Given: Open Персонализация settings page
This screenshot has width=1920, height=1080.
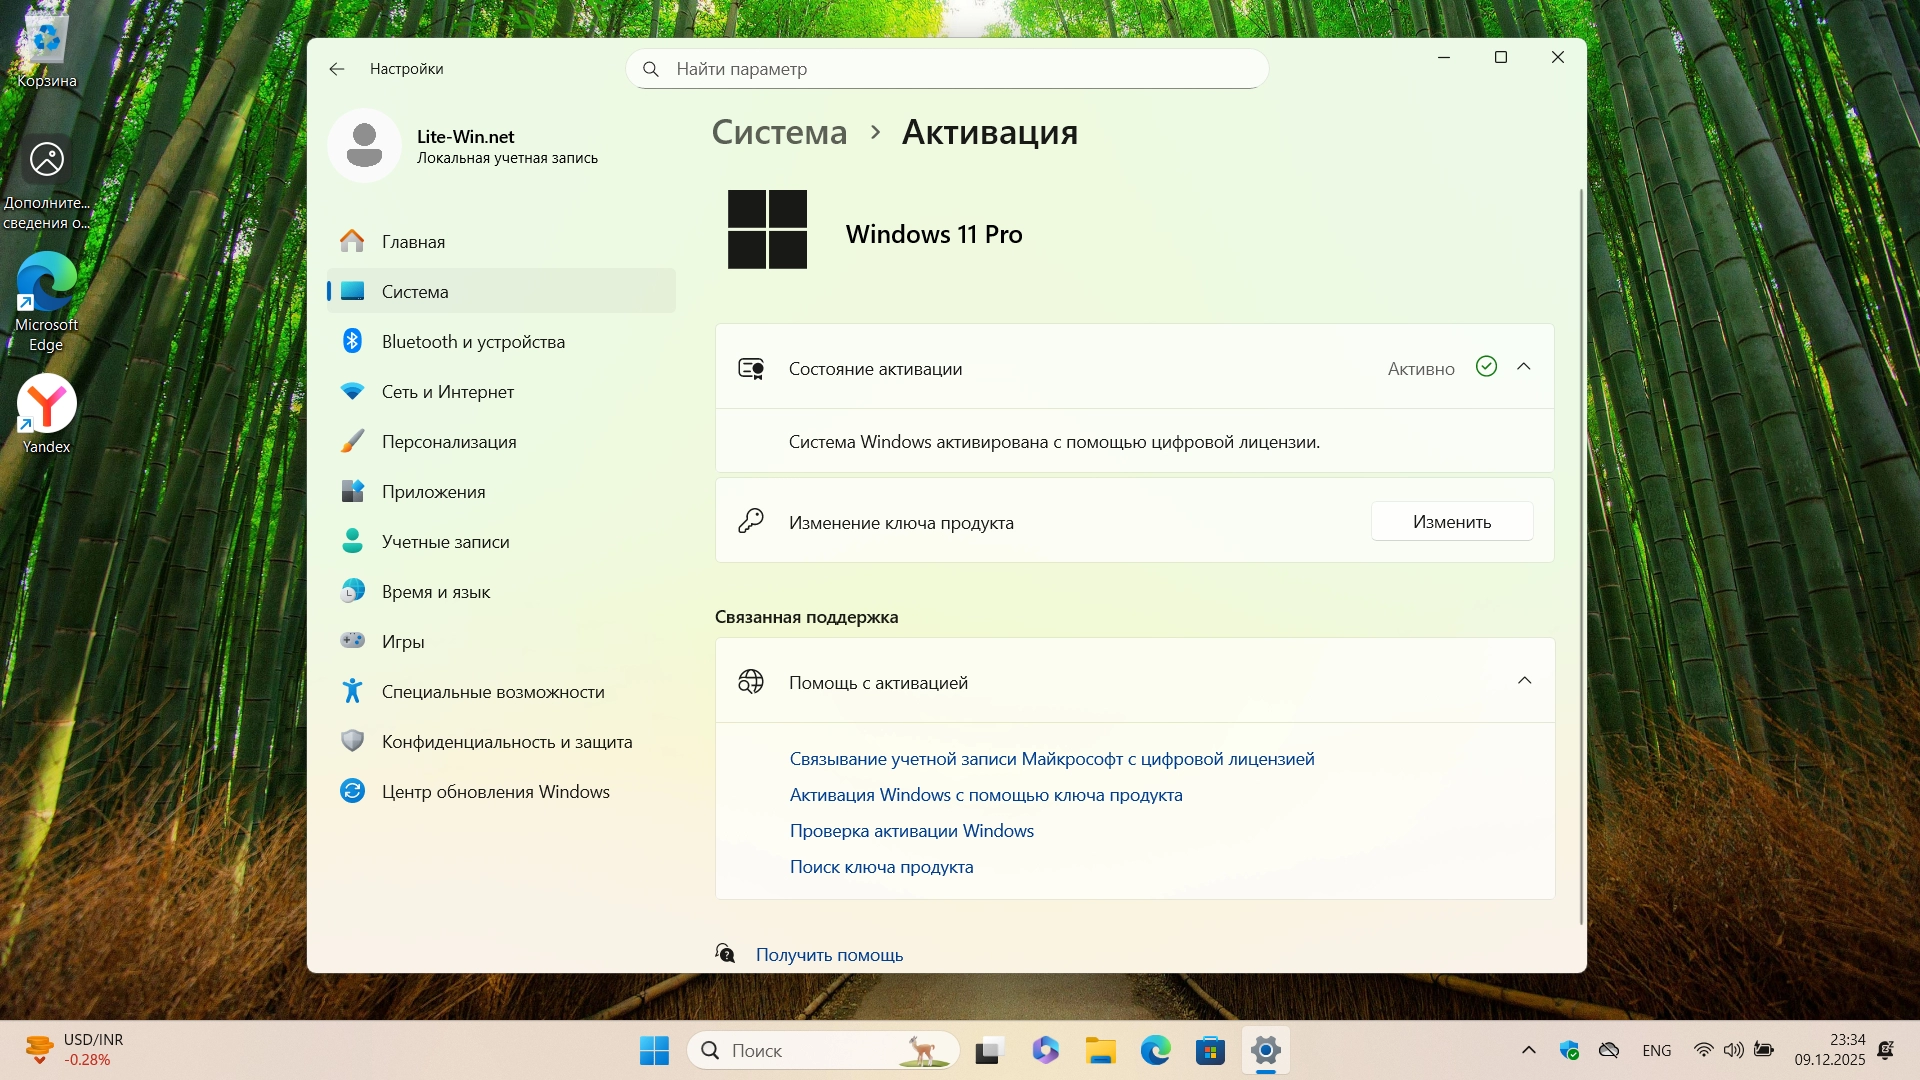Looking at the screenshot, I should (x=449, y=442).
